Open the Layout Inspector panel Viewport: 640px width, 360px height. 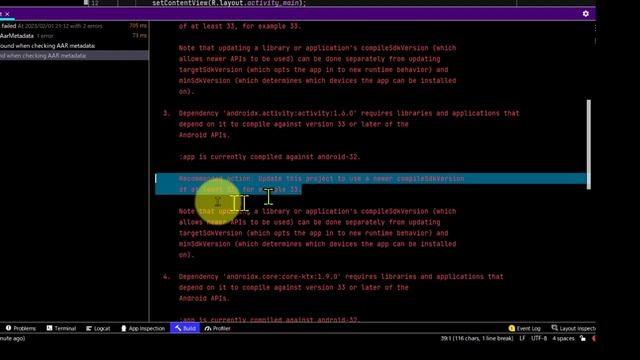573,328
